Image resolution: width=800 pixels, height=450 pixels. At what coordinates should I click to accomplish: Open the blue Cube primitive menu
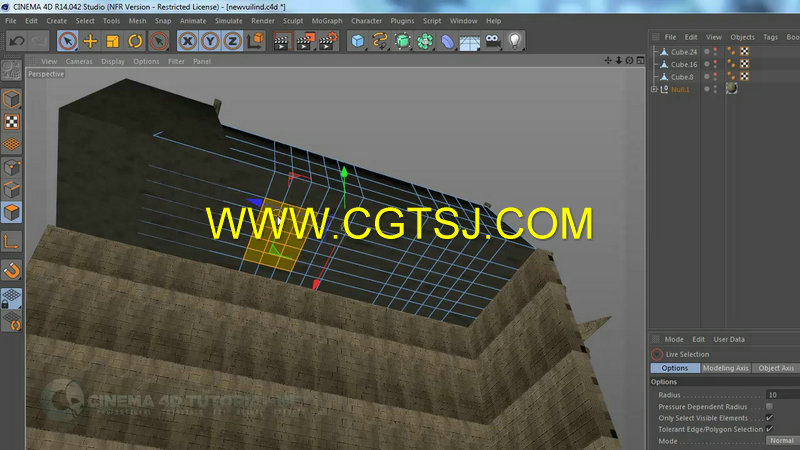pos(358,41)
